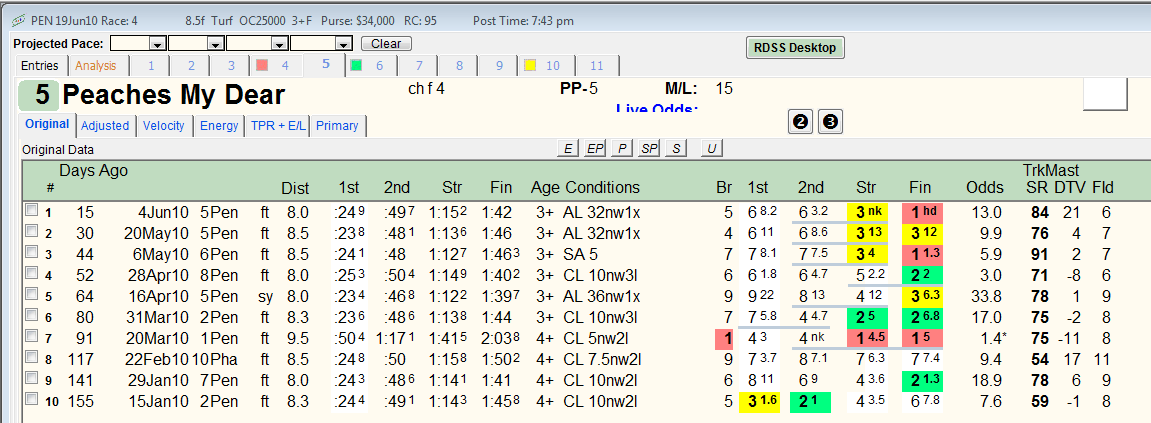Click the track '10Pha' cell

coord(215,359)
